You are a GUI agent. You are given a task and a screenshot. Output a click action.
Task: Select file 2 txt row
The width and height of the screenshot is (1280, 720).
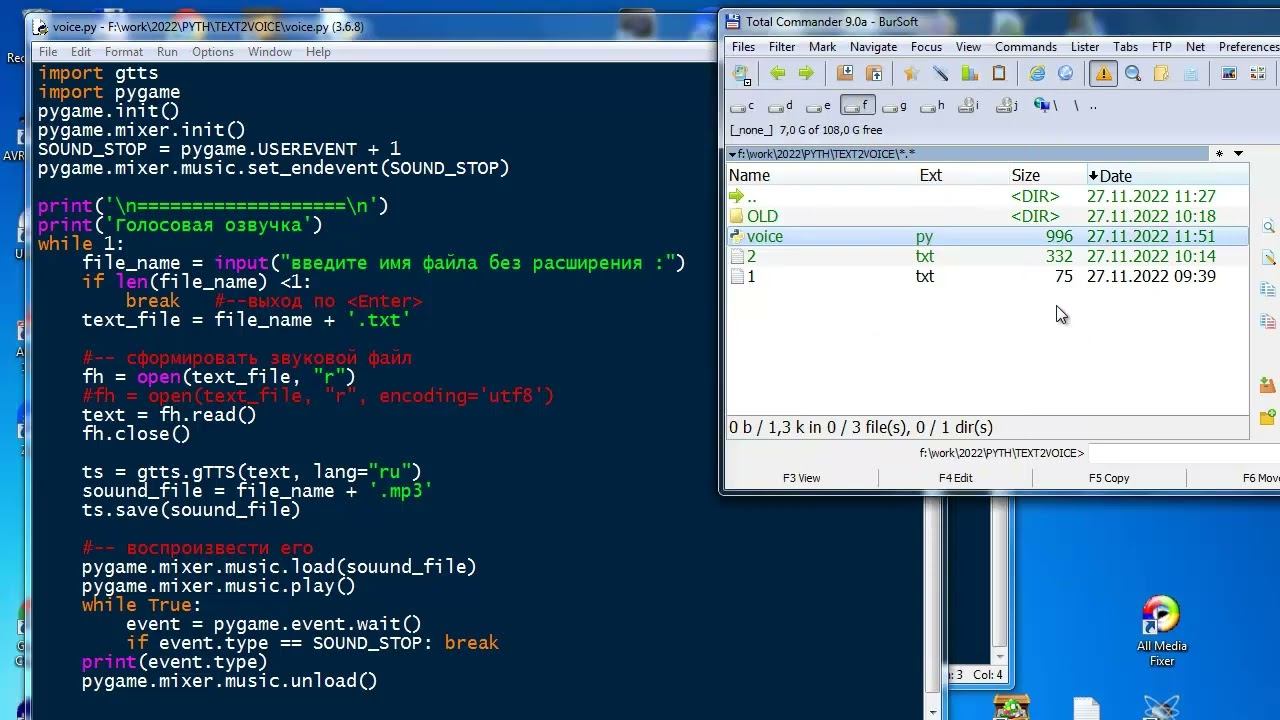(x=988, y=256)
